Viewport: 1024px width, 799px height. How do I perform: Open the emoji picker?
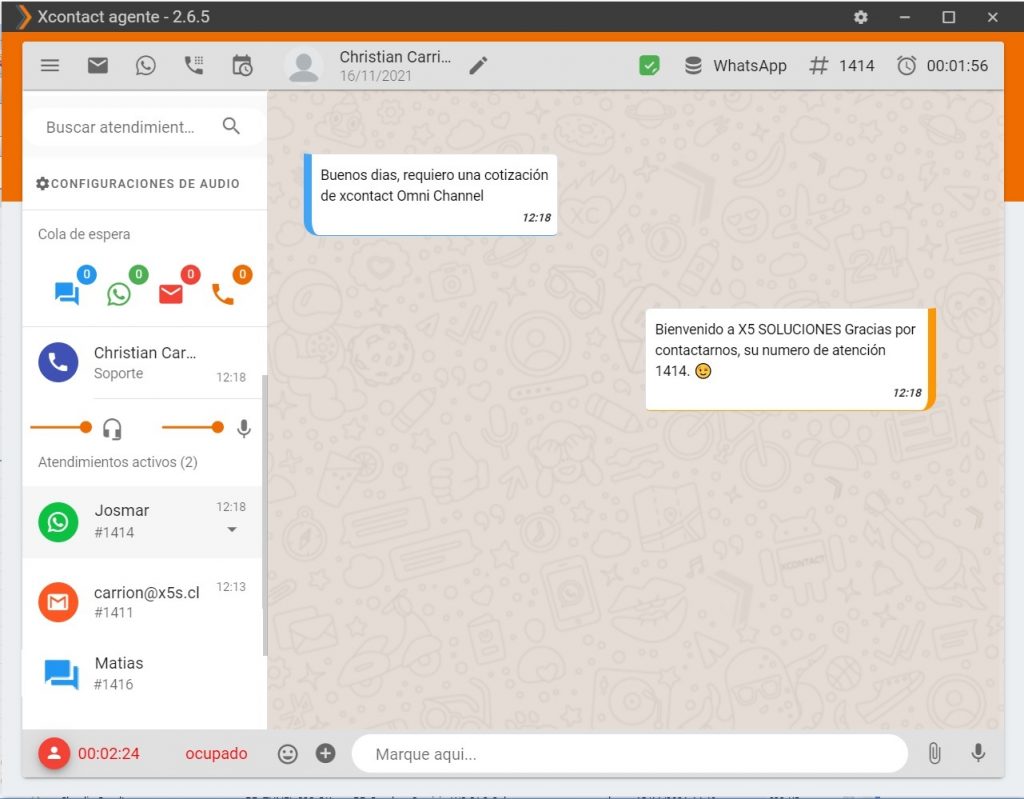click(x=287, y=754)
